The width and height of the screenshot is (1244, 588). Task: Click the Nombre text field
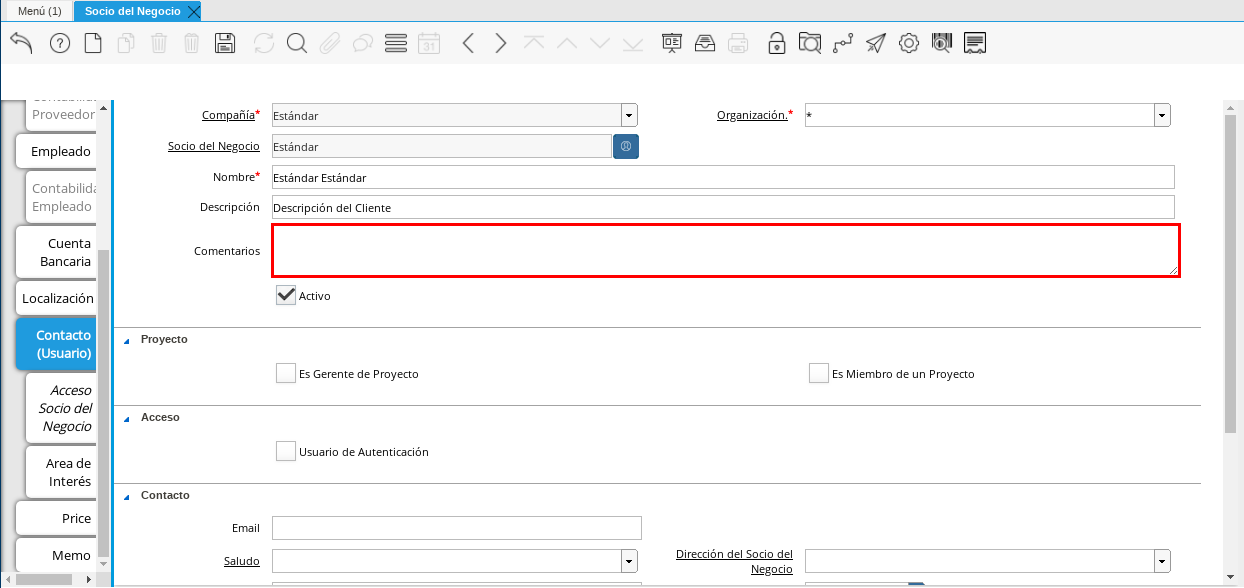pos(723,177)
